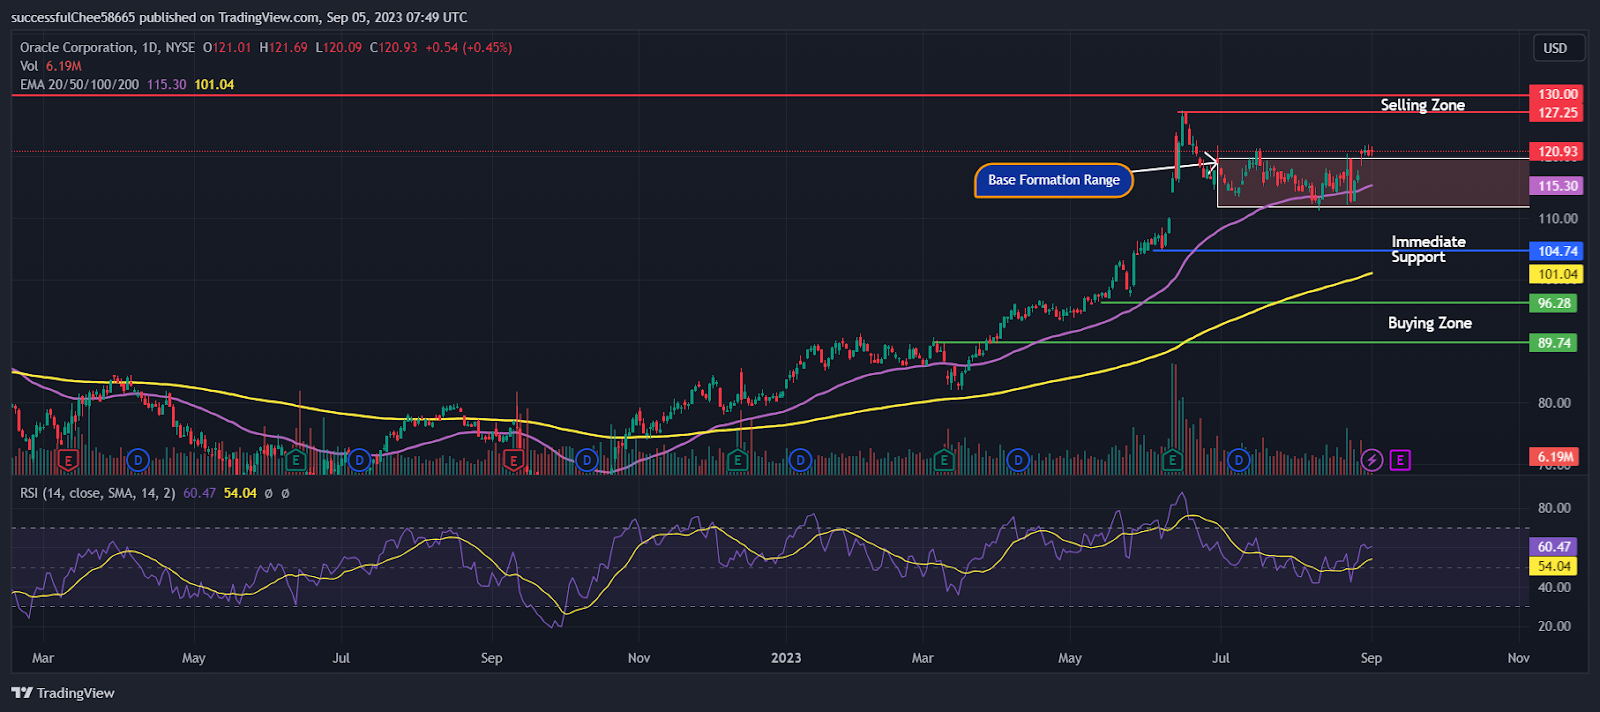Click the 127.25 price label

click(1557, 112)
